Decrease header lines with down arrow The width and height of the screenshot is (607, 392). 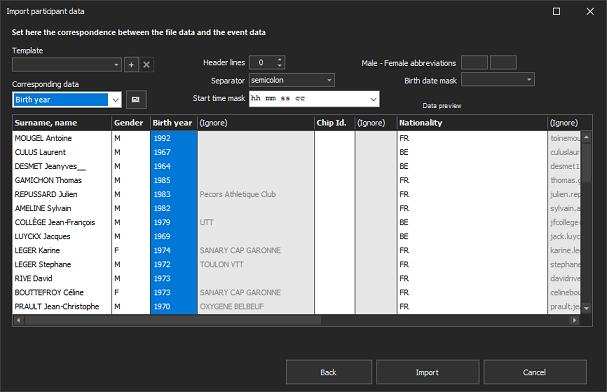279,66
